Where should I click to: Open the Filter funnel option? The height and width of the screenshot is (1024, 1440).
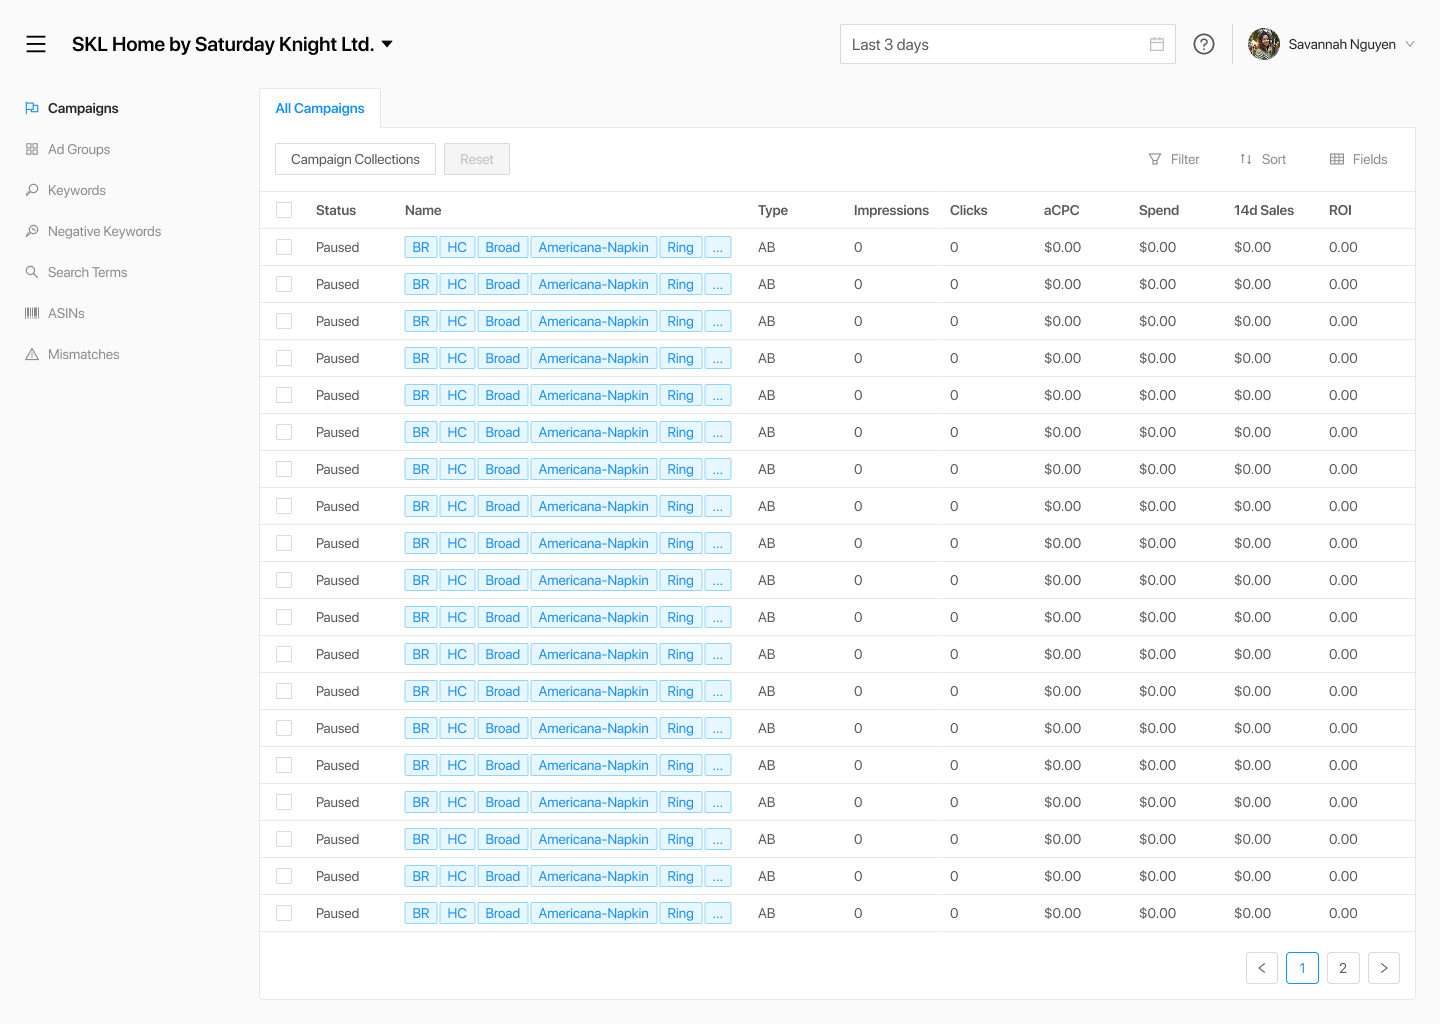tap(1174, 159)
